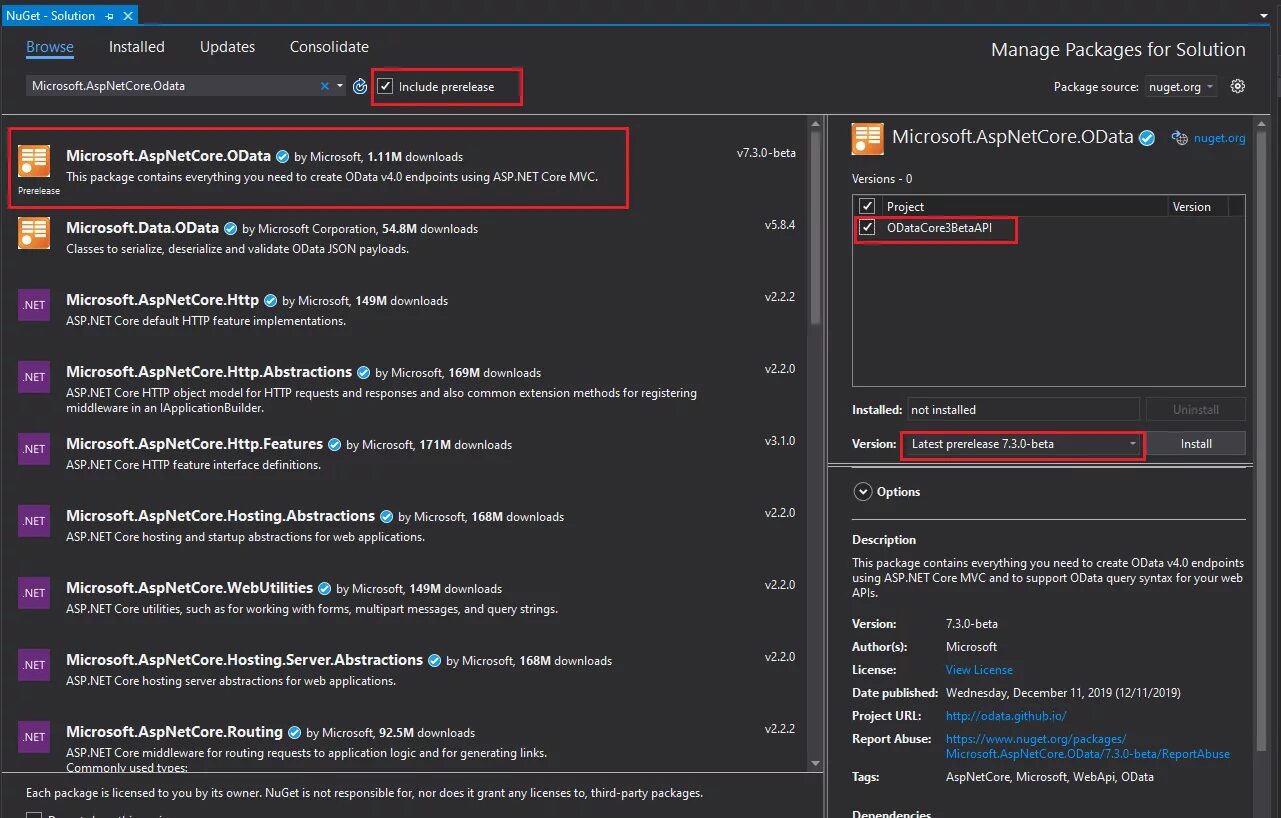Click verified badge next to Microsoft.AspNetCore.Http.Abstractions
Image resolution: width=1281 pixels, height=818 pixels.
pos(364,373)
